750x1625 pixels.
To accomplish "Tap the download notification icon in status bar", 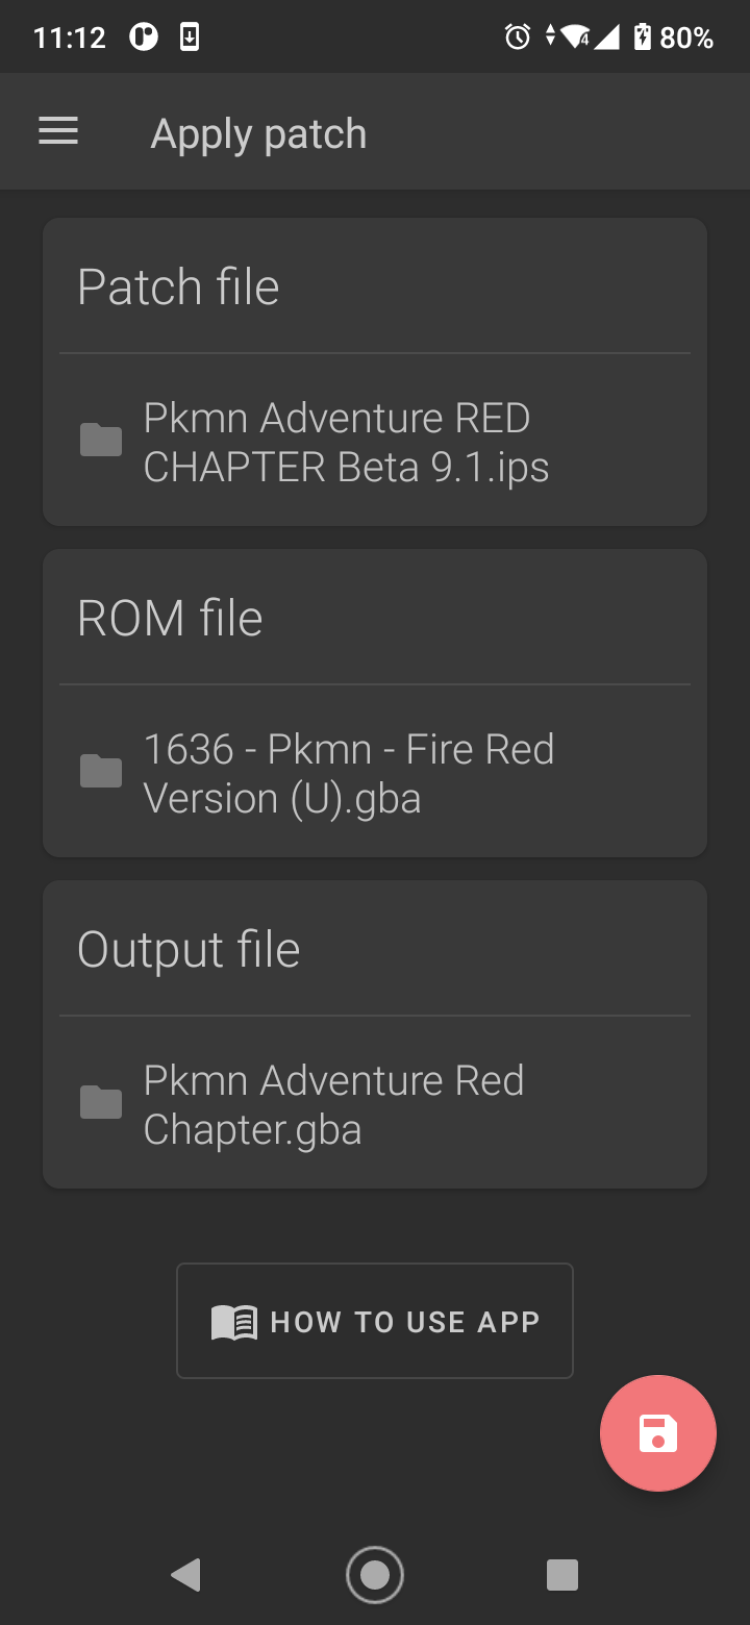I will [x=189, y=38].
